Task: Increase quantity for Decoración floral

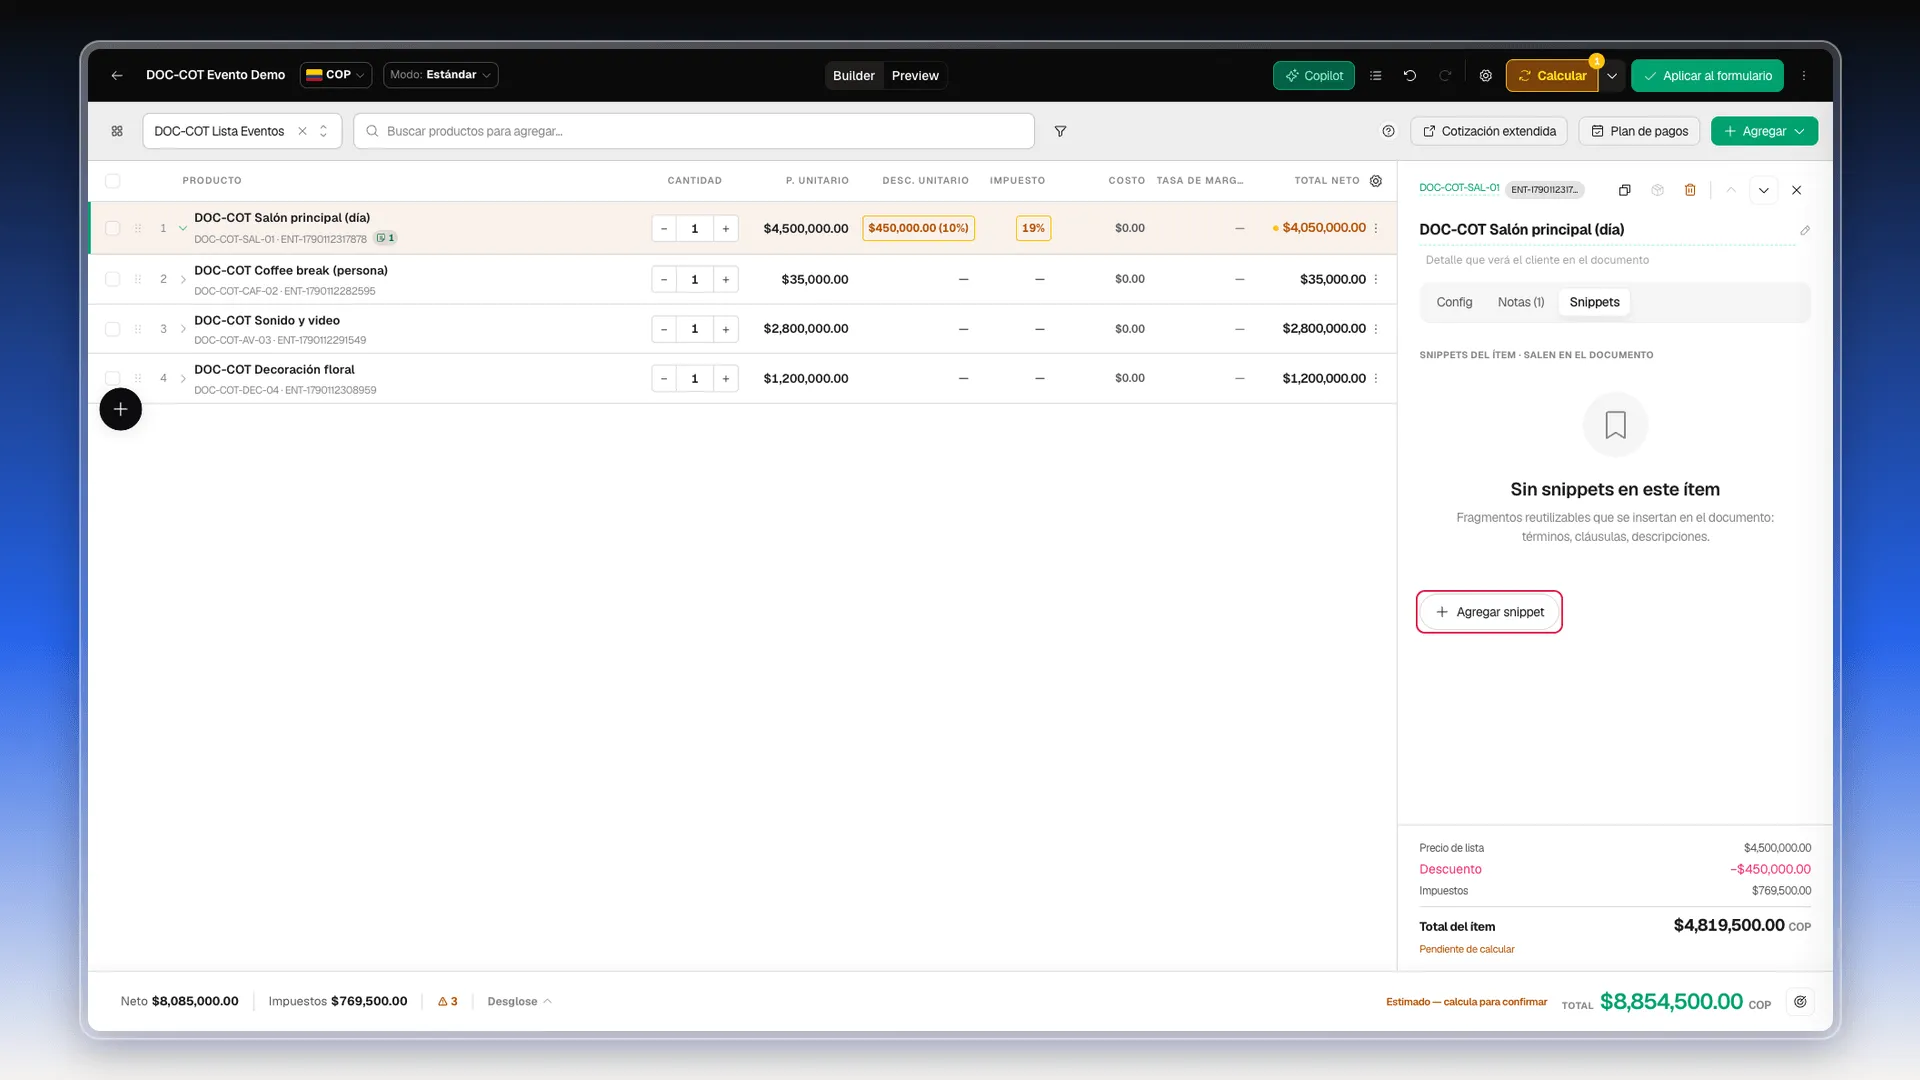Action: (726, 379)
